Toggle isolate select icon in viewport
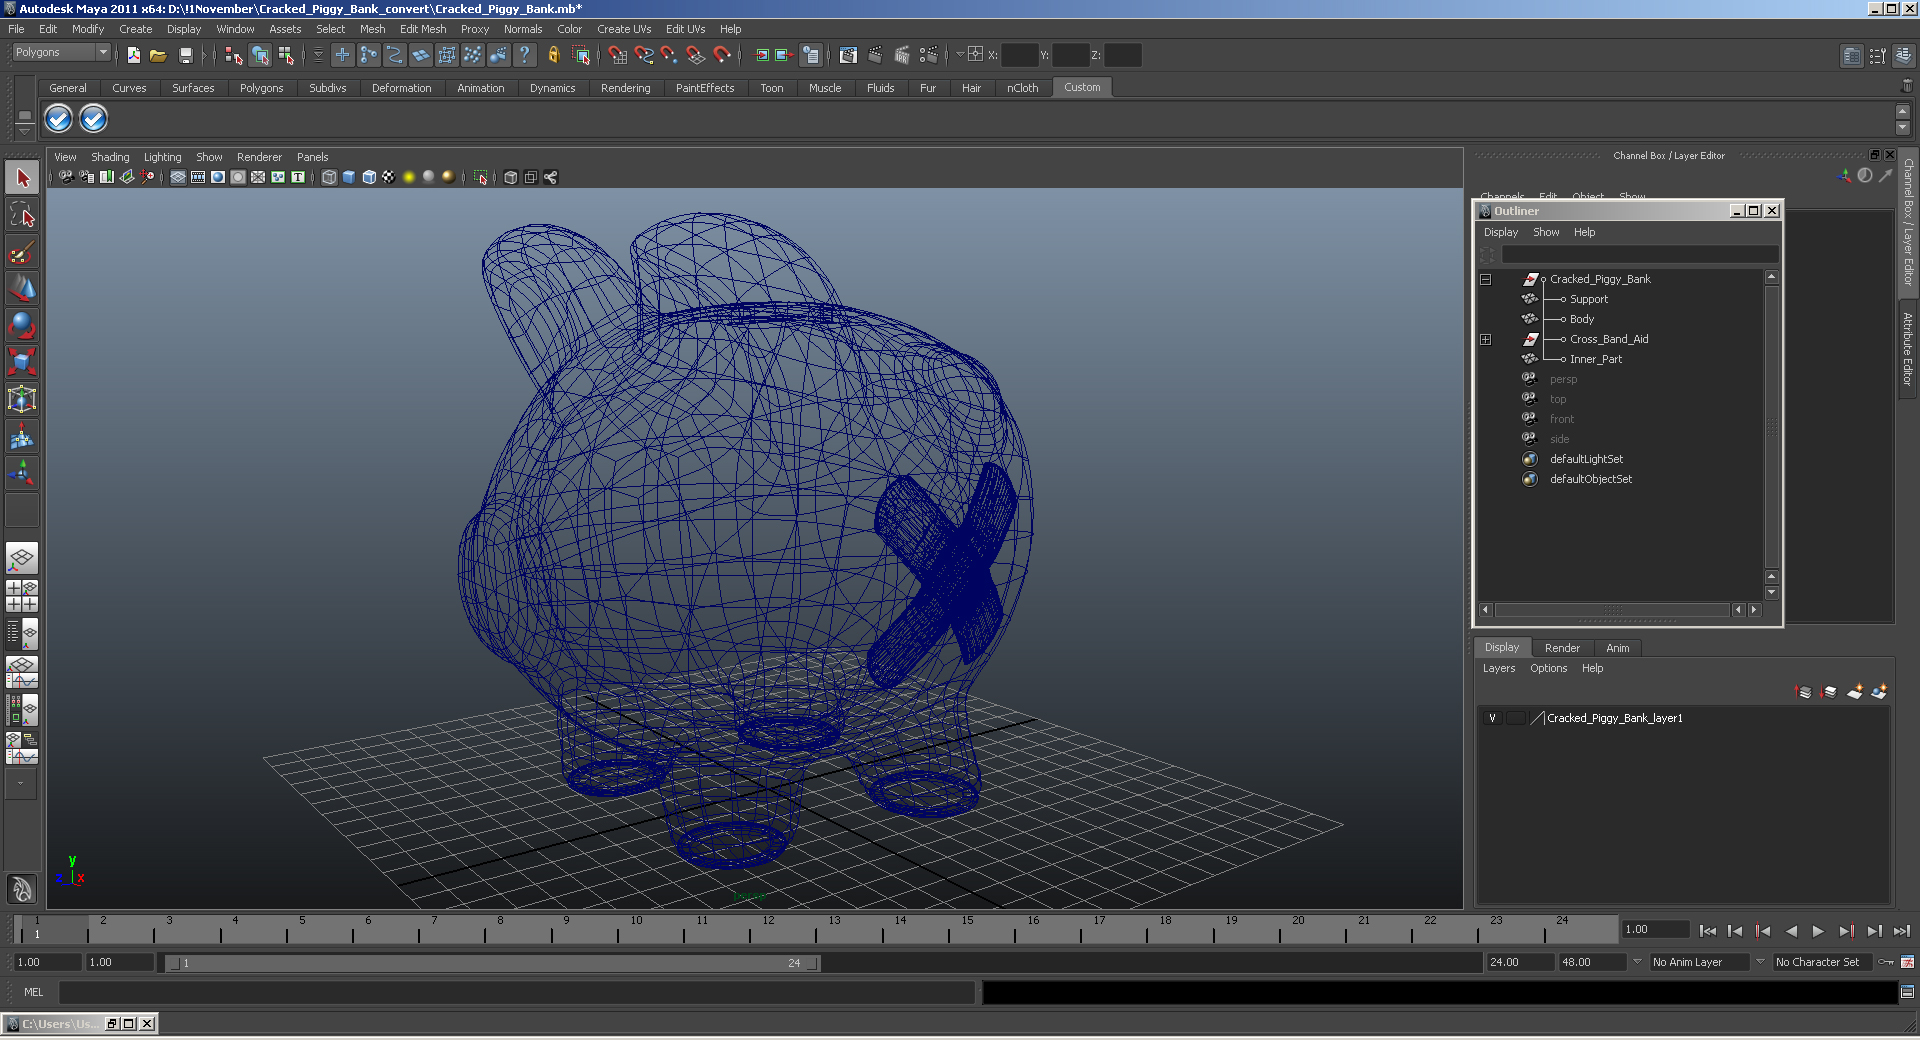1920x1040 pixels. (481, 177)
